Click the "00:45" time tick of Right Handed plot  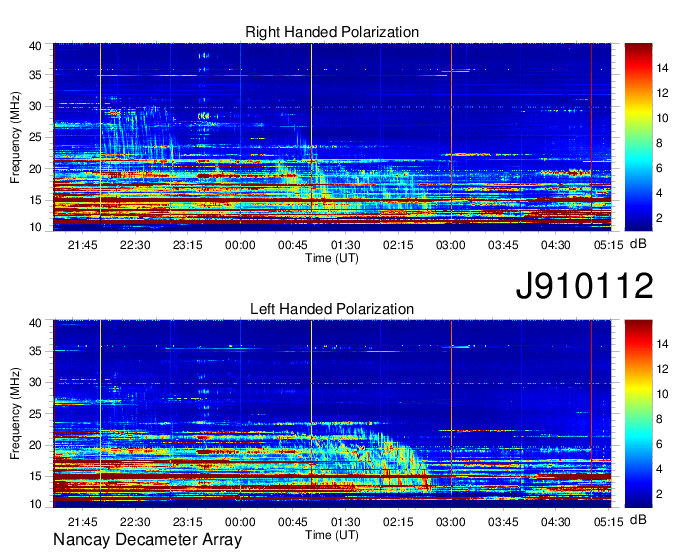pos(293,245)
